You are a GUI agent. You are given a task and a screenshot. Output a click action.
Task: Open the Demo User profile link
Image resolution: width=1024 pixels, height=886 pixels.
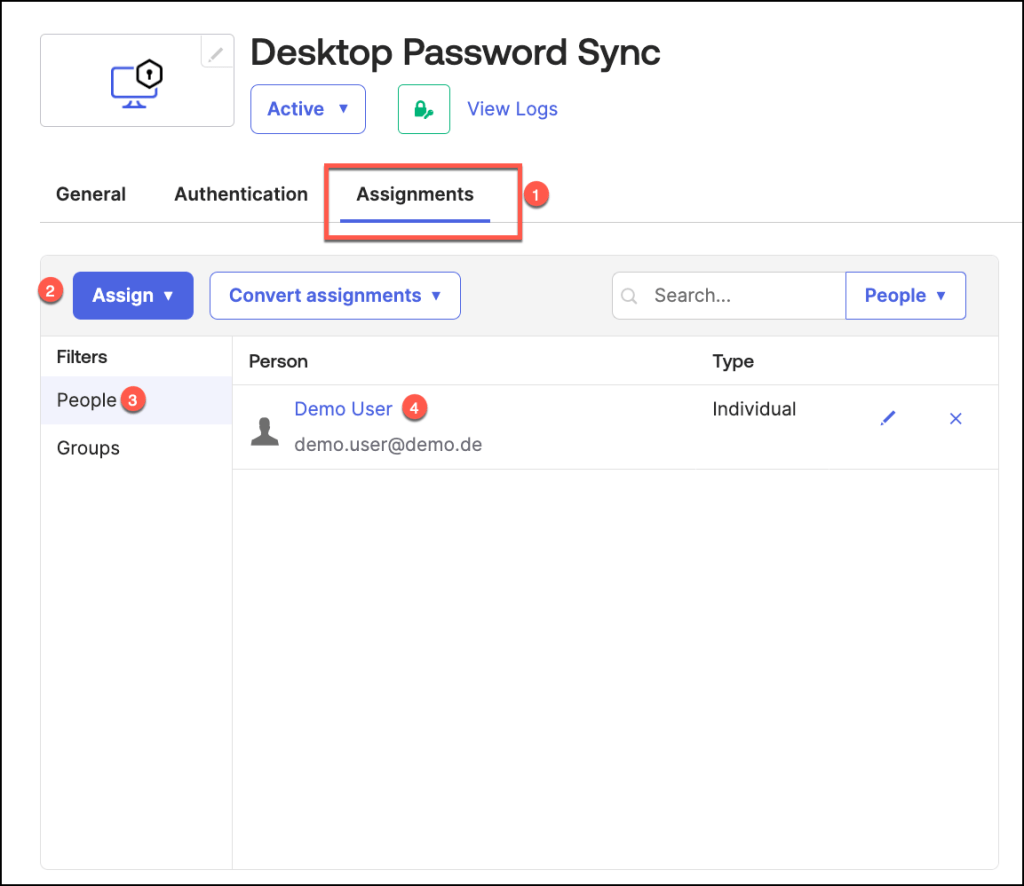point(343,409)
